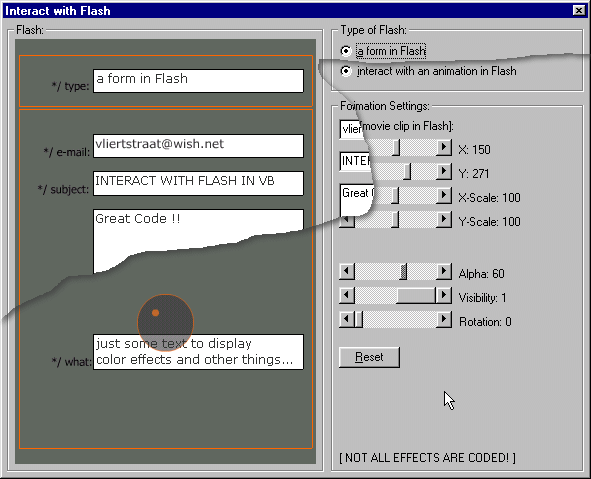Click right arrow of Y position scrollbar
This screenshot has height=479, width=591.
pyautogui.click(x=444, y=171)
